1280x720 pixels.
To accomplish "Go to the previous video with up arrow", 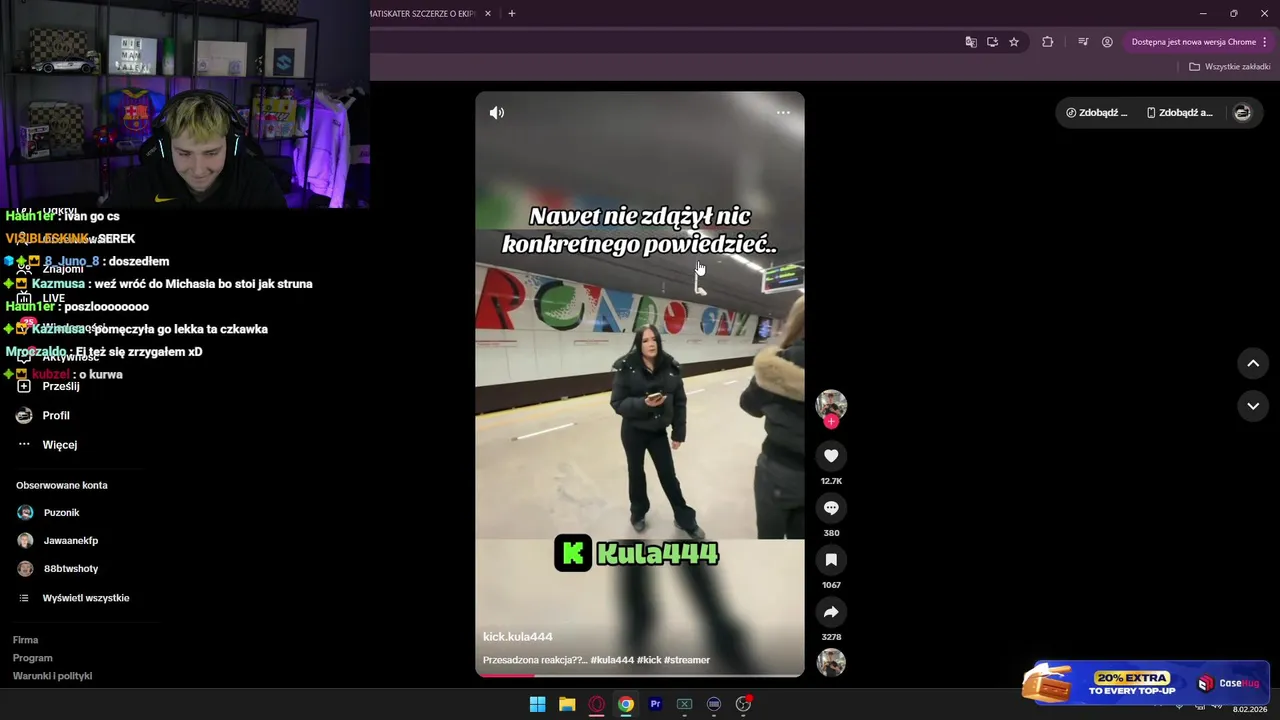I will pos(1253,364).
